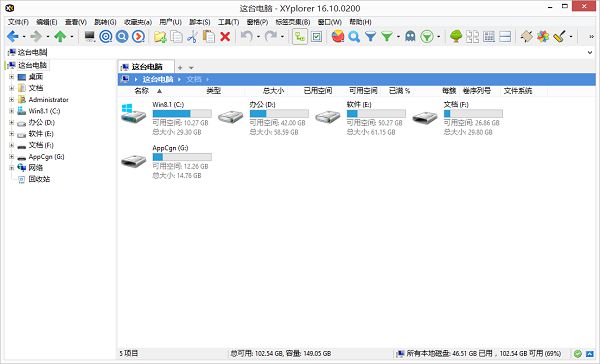Expand the Administrator tree node
The width and height of the screenshot is (600, 364).
pos(11,100)
